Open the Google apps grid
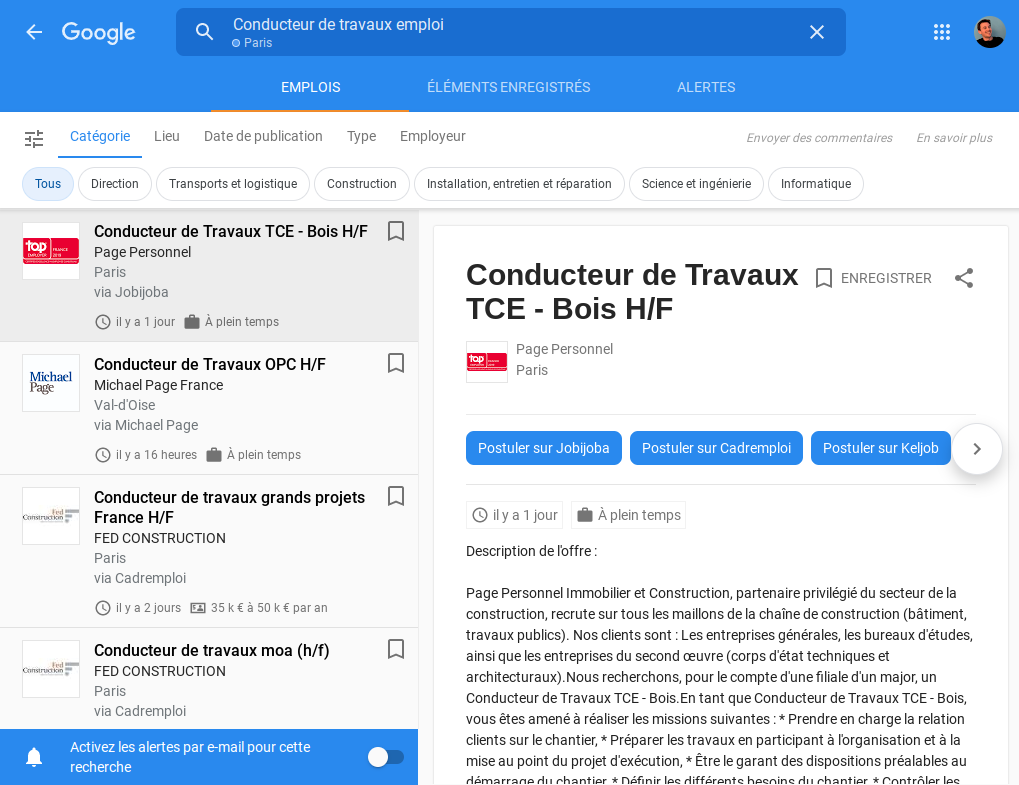This screenshot has height=785, width=1019. coord(942,32)
